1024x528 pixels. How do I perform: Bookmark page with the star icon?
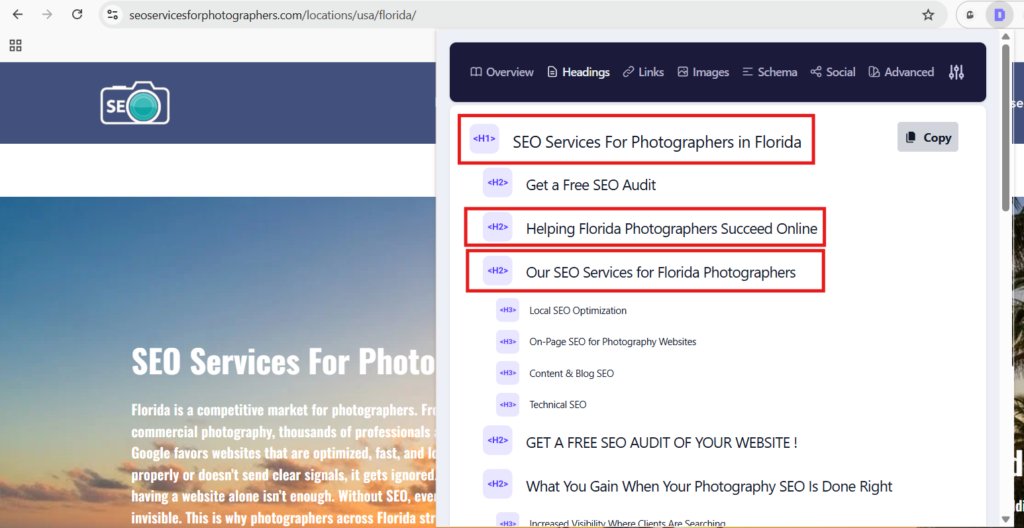pos(928,15)
